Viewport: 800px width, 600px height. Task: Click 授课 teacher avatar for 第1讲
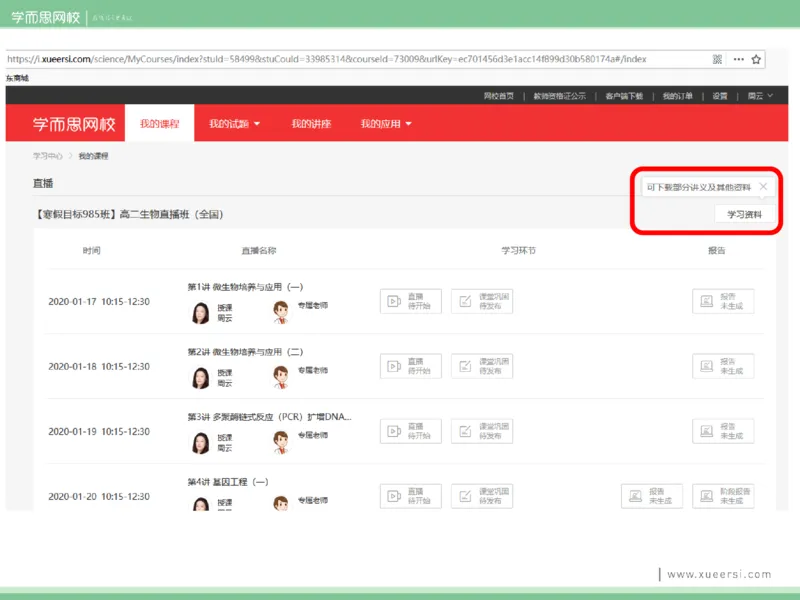point(201,313)
